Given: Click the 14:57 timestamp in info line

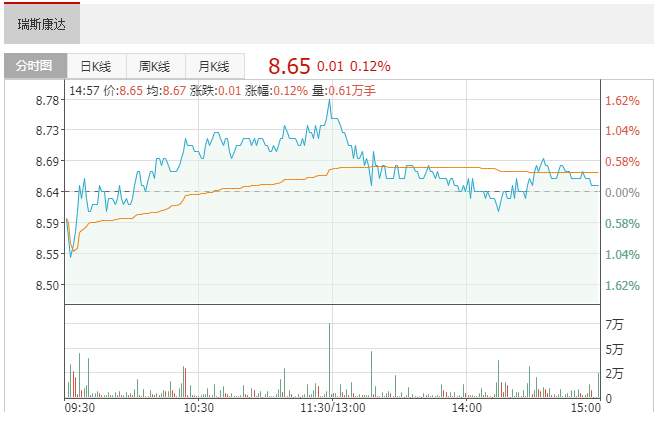Looking at the screenshot, I should click(x=82, y=91).
